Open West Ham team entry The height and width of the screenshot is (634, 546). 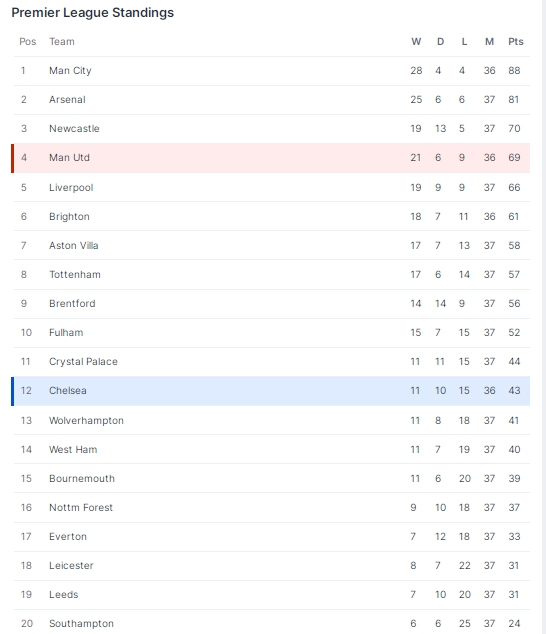tap(73, 450)
